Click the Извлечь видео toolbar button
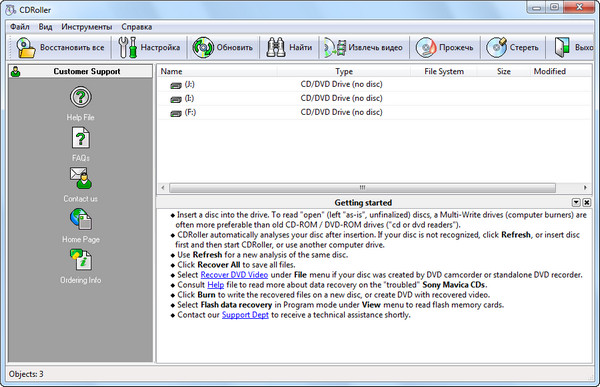This screenshot has height=387, width=600. click(364, 47)
